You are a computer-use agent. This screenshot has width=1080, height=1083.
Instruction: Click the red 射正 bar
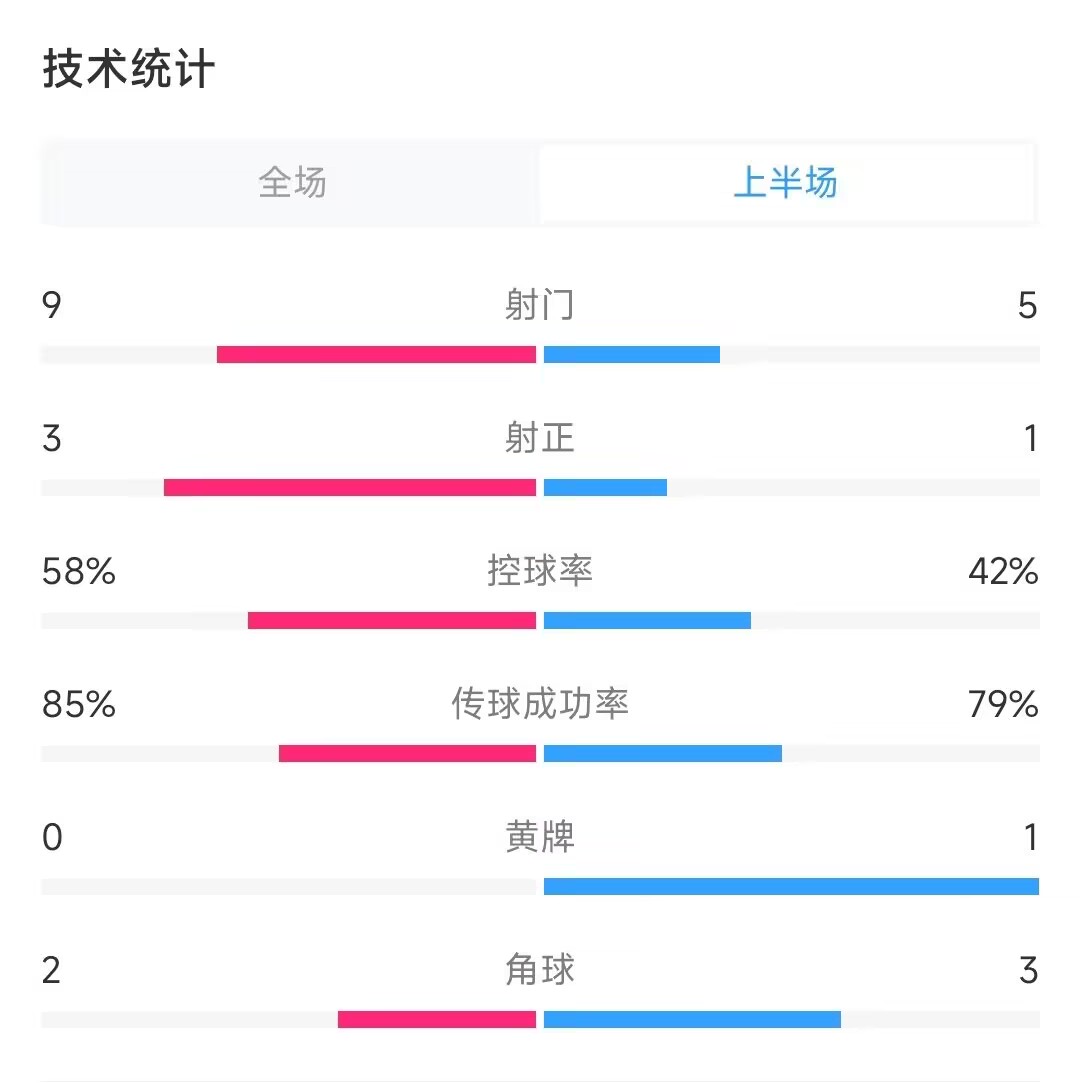350,488
